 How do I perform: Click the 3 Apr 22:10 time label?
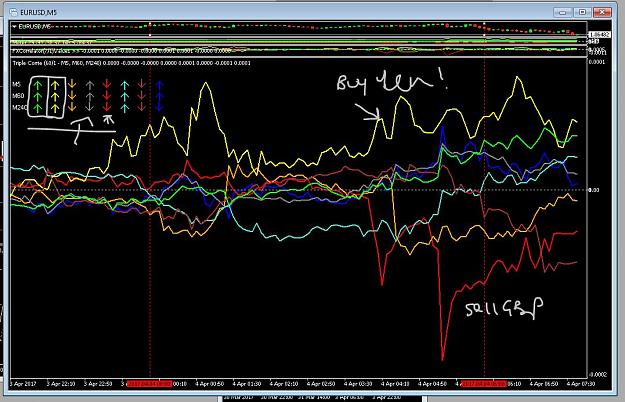click(61, 384)
